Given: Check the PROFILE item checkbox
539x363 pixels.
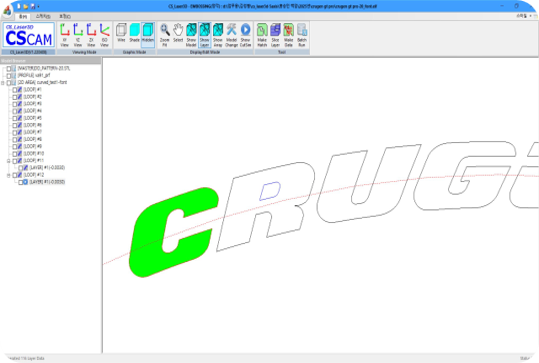Looking at the screenshot, I should click(x=9, y=75).
